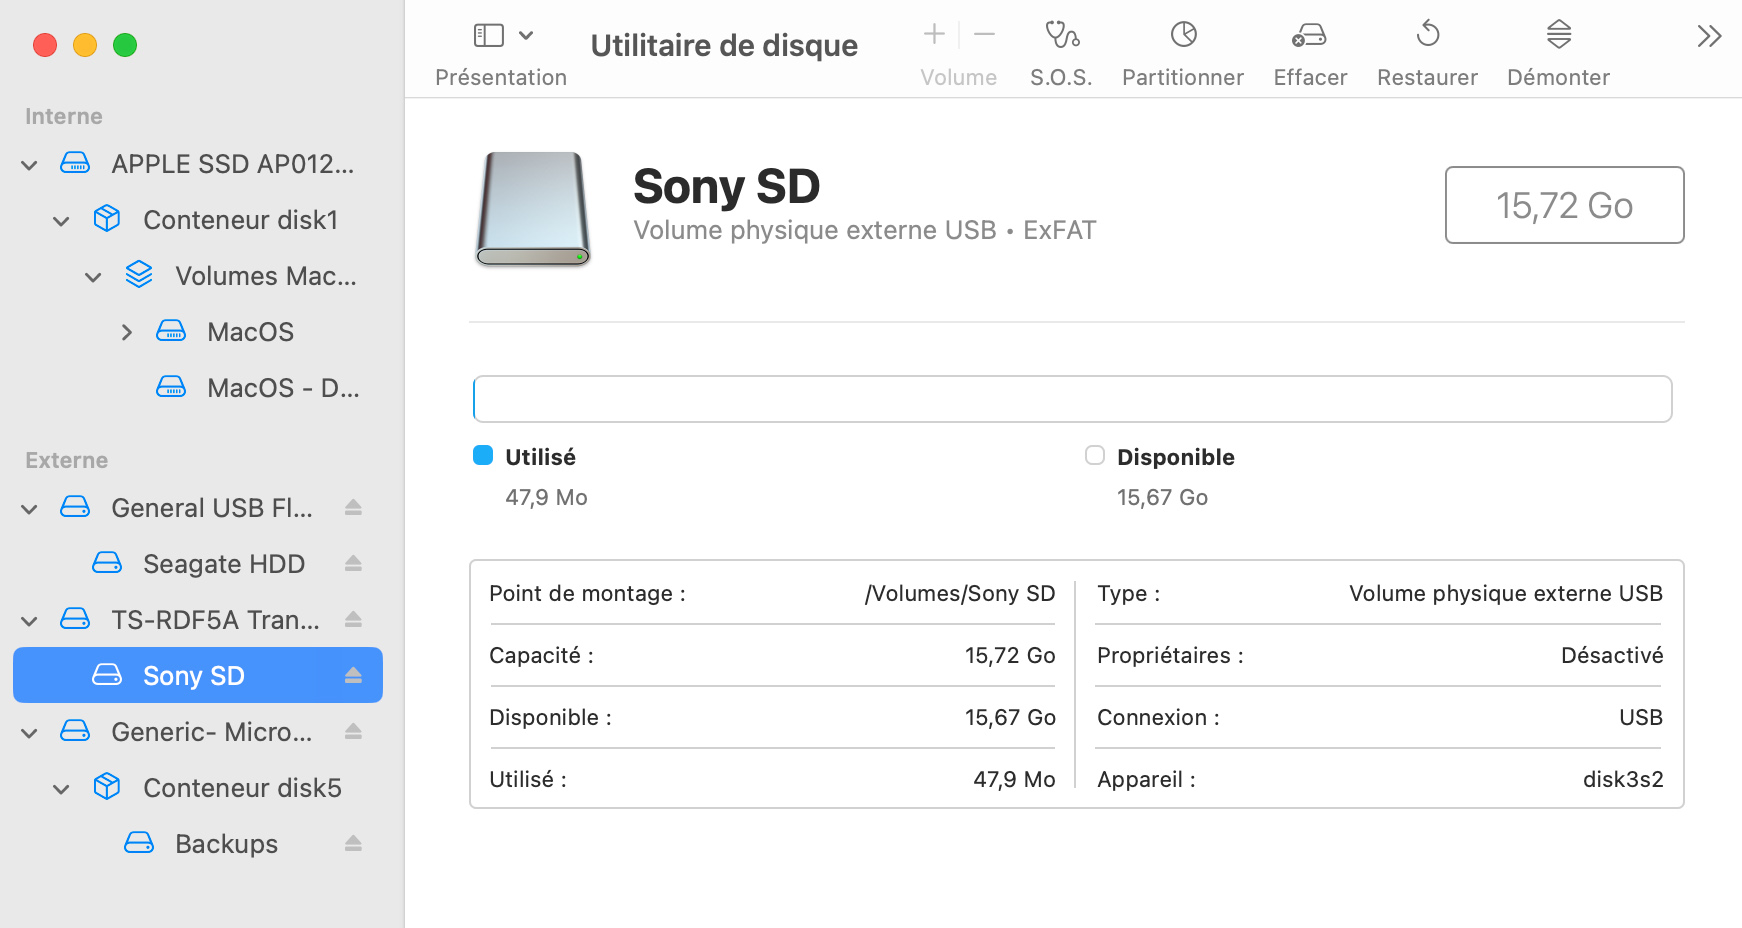The width and height of the screenshot is (1742, 928).
Task: Eject the Generic- Micro drive
Action: [x=353, y=732]
